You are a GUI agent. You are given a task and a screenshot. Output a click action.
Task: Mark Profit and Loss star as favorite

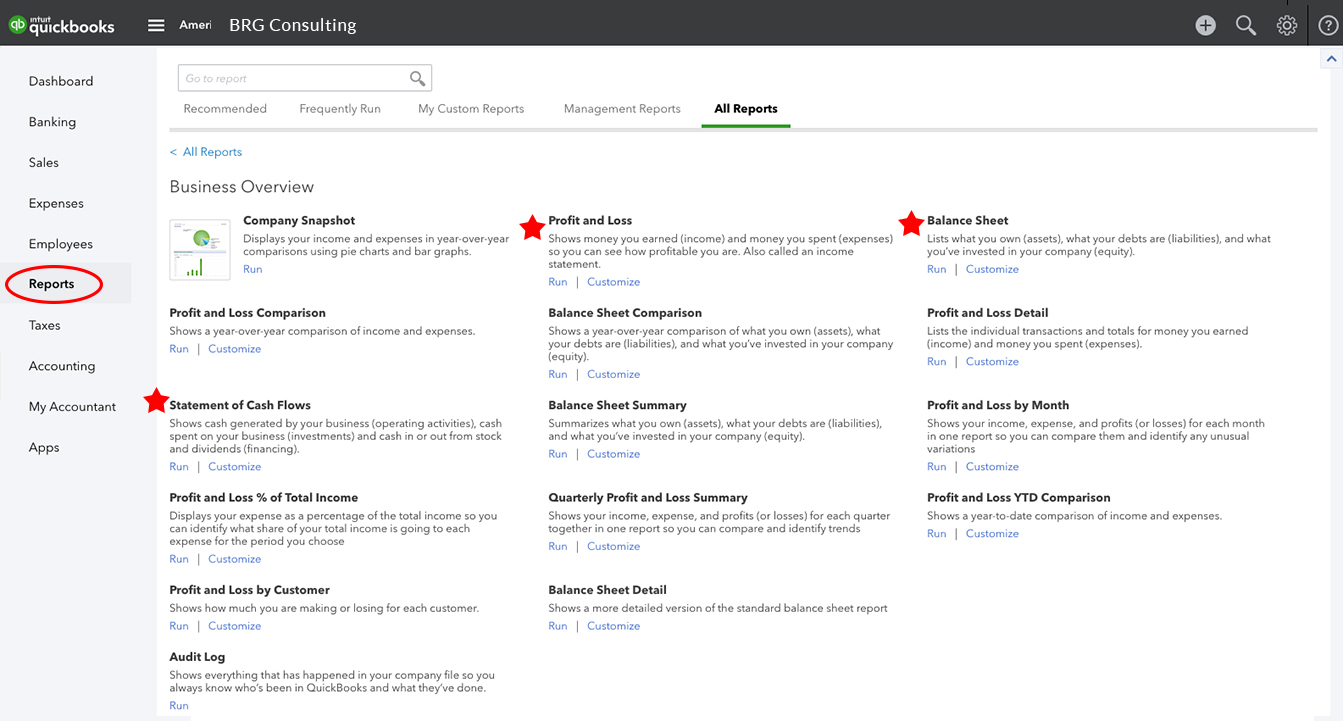pyautogui.click(x=532, y=228)
